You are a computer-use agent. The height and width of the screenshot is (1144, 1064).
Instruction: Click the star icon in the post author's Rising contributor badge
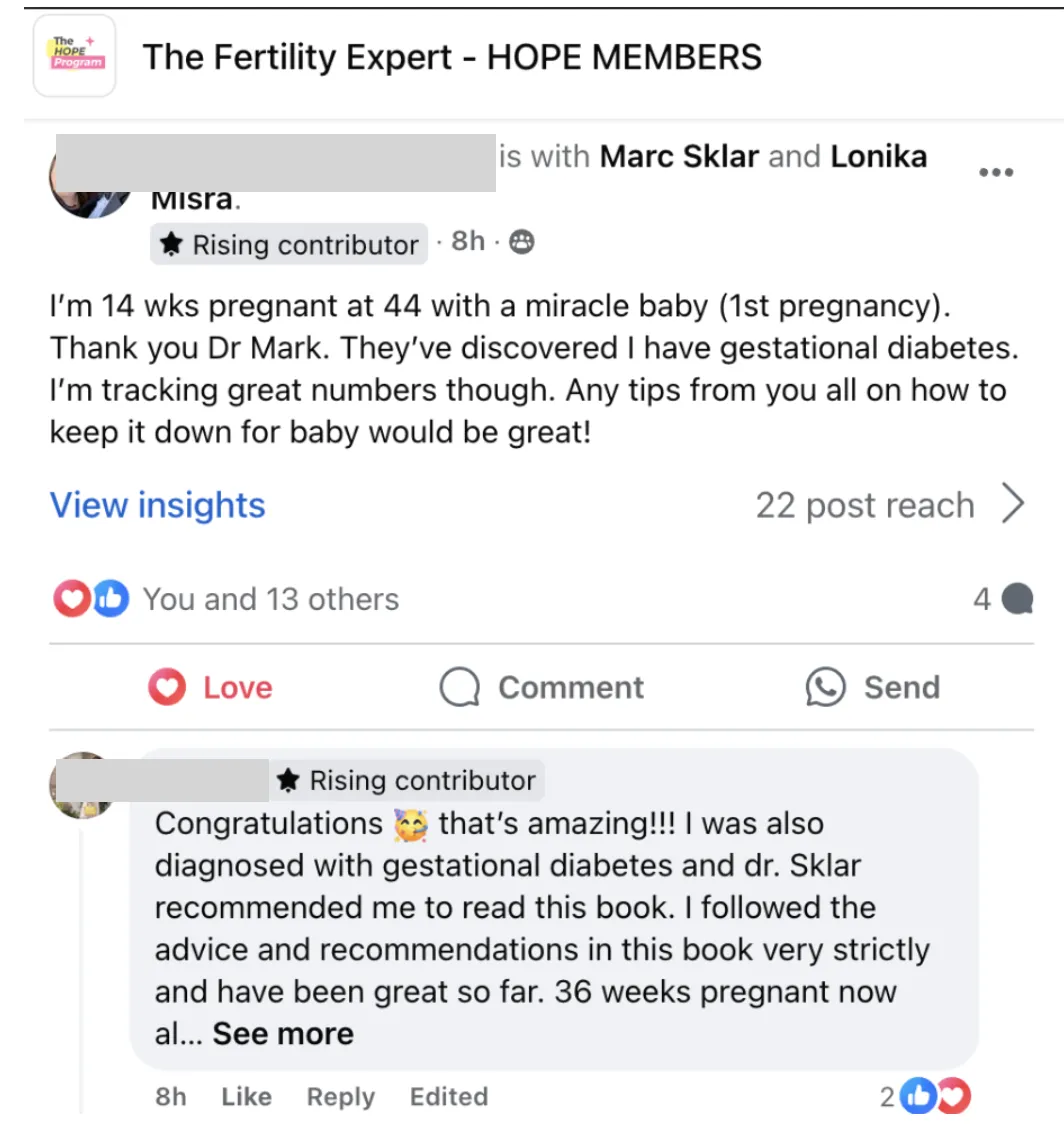(x=171, y=244)
